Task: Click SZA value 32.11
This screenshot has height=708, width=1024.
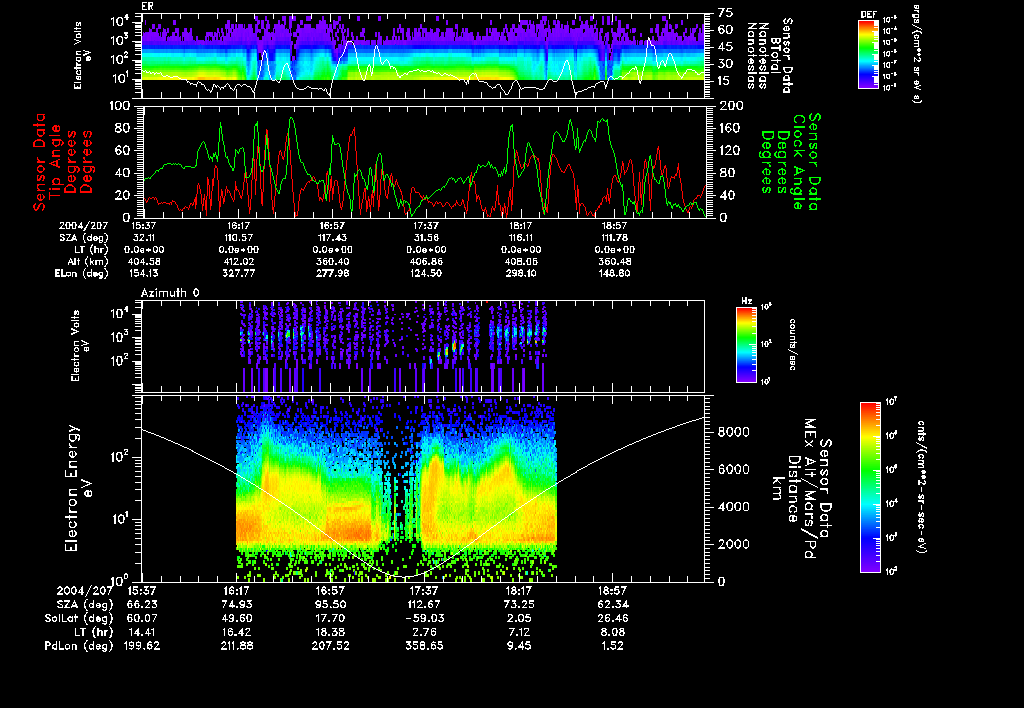Action: [x=144, y=238]
